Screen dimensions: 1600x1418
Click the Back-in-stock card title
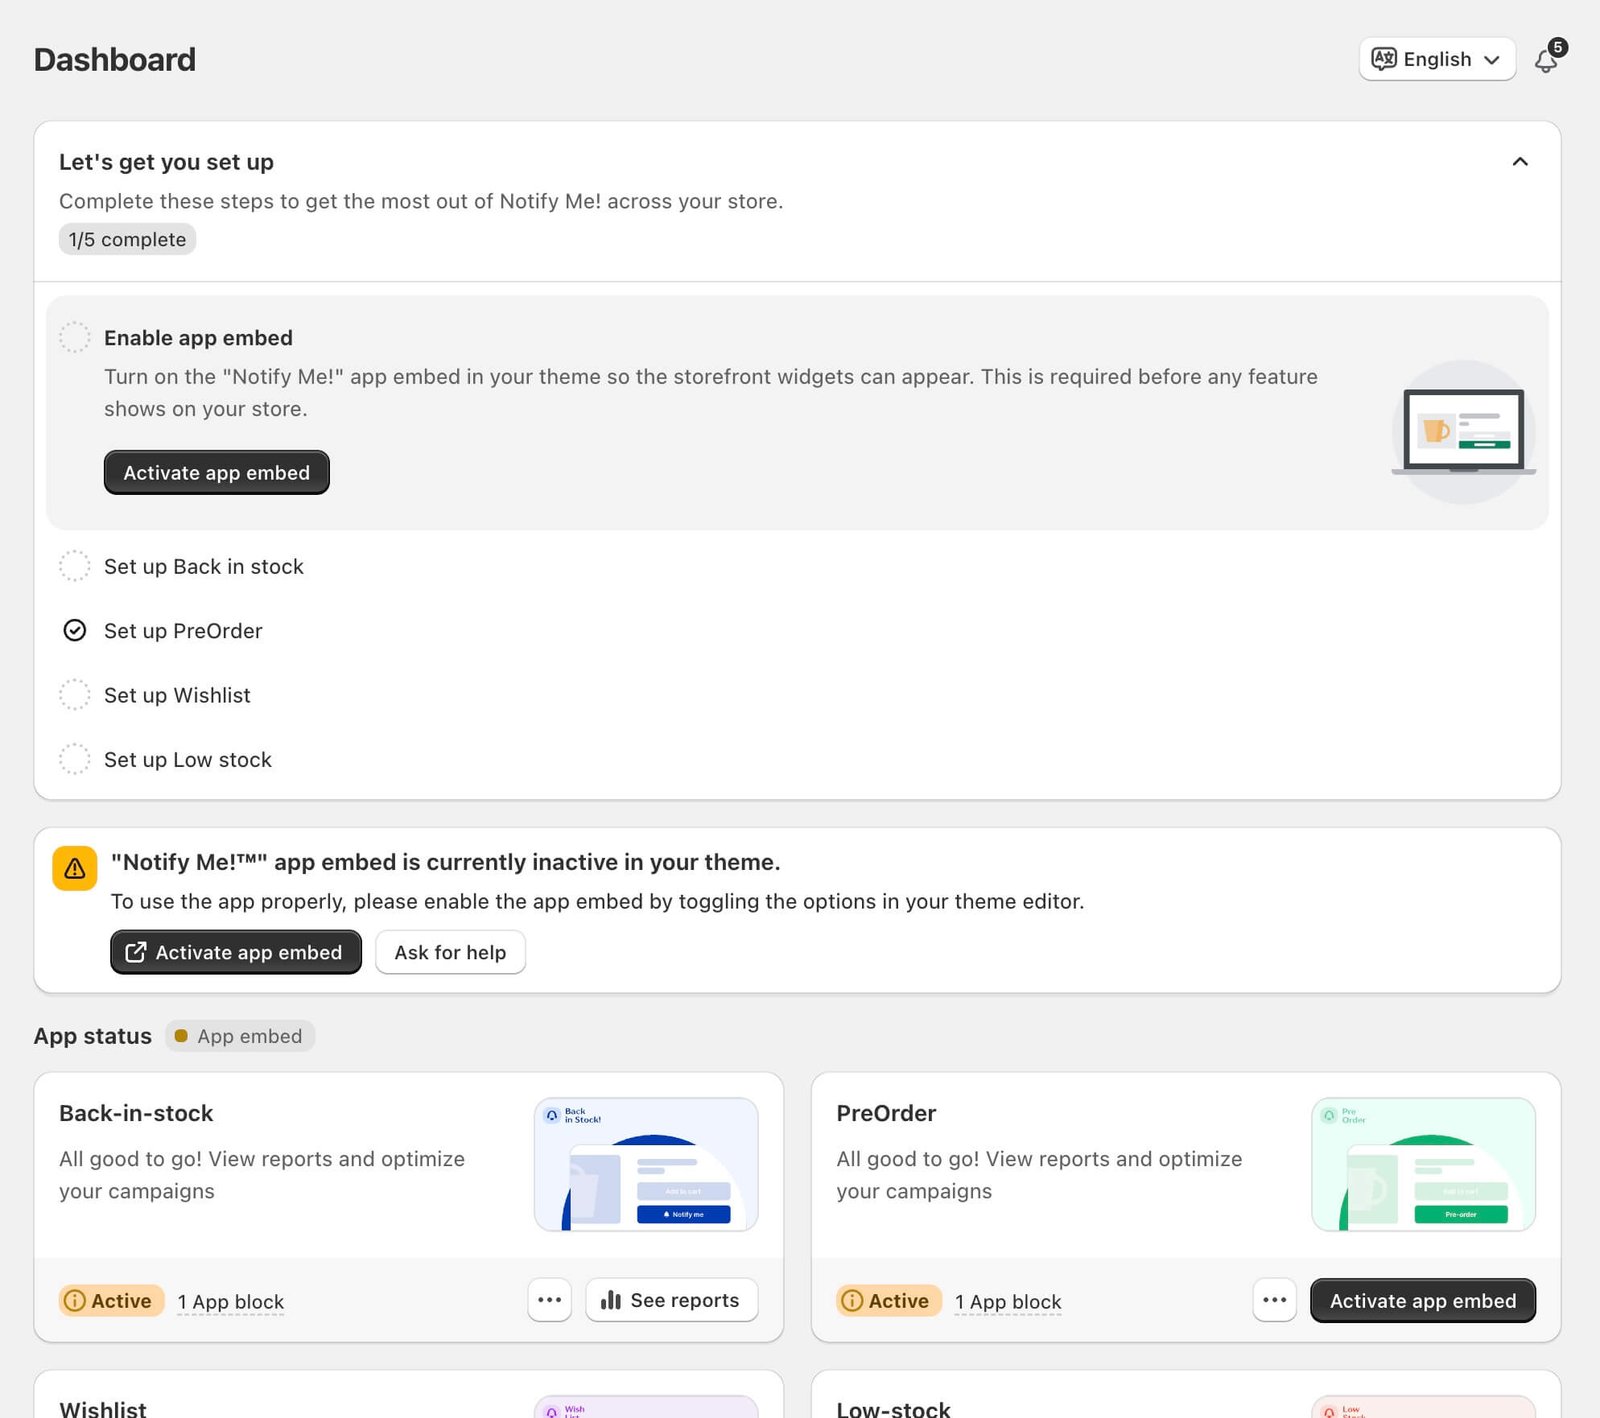tap(136, 1113)
